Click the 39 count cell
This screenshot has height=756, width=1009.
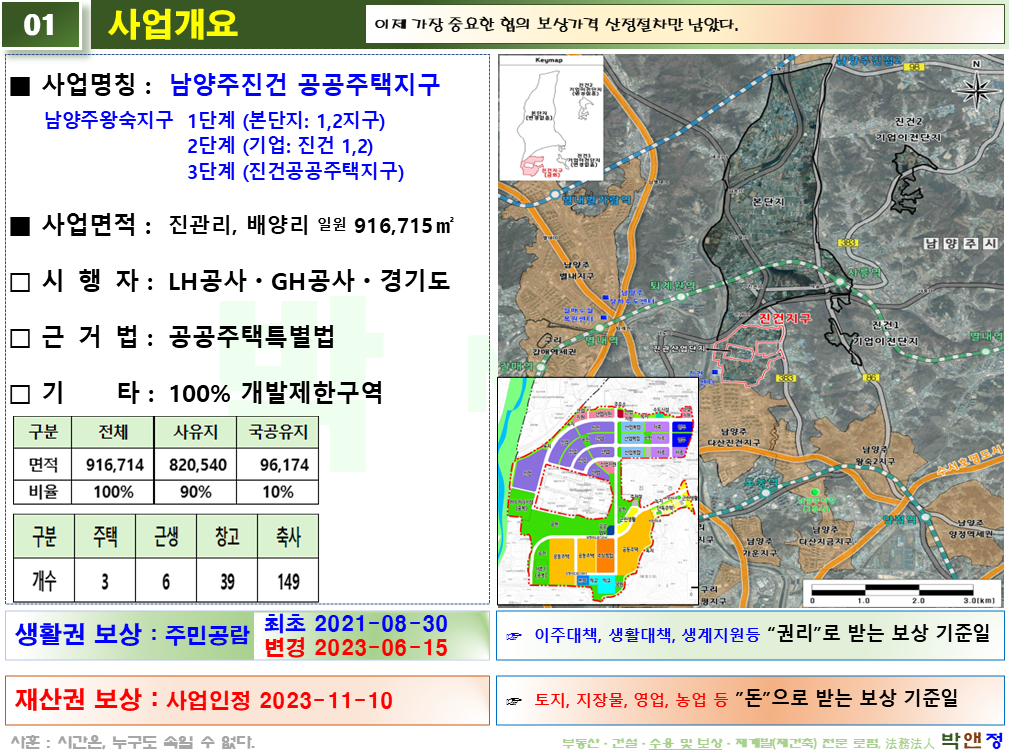(x=227, y=581)
